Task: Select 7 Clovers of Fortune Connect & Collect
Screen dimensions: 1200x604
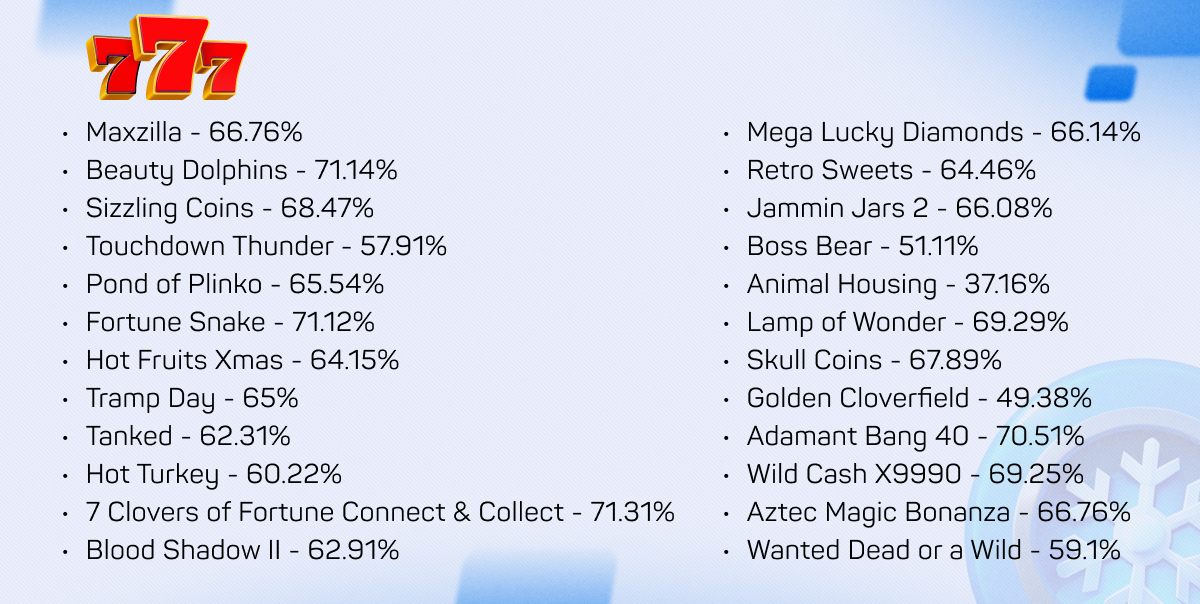Action: 380,512
